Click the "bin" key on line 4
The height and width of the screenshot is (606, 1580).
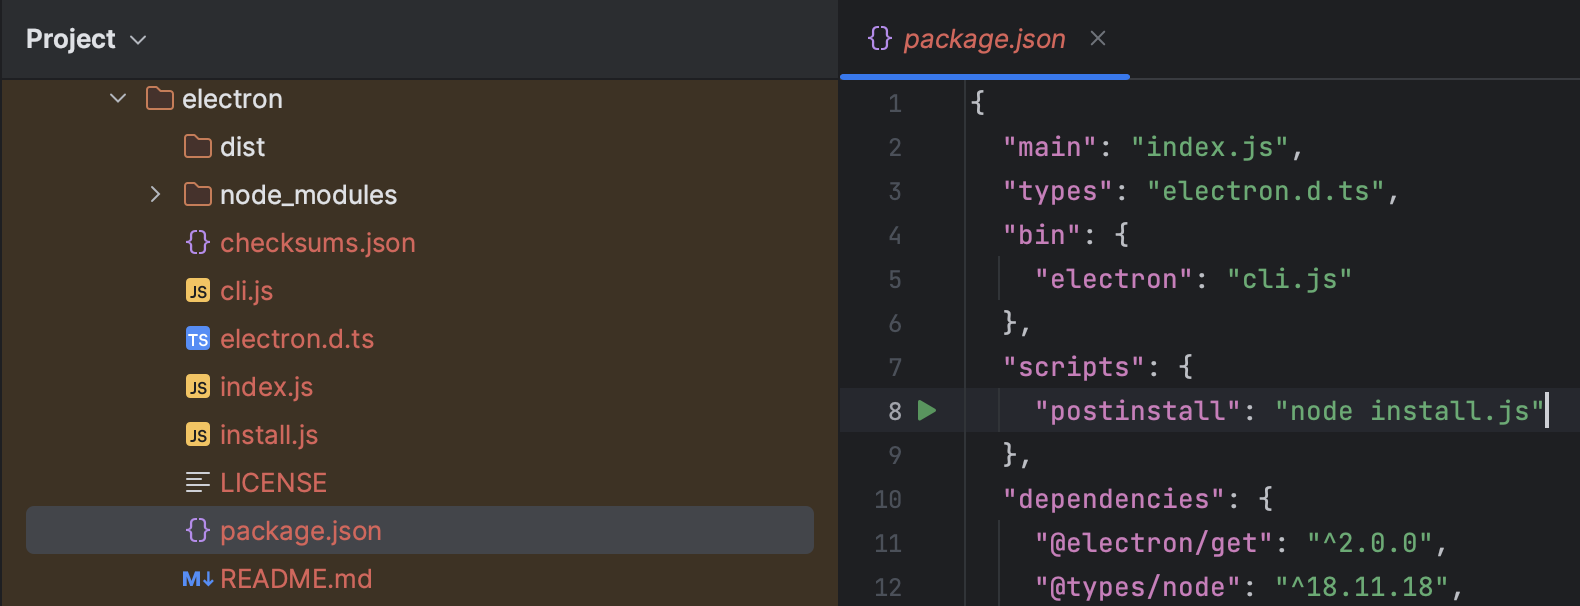tap(1042, 235)
